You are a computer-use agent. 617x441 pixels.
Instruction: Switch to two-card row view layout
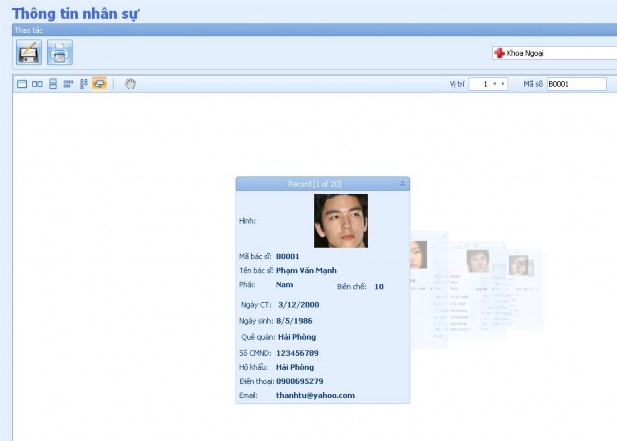37,84
